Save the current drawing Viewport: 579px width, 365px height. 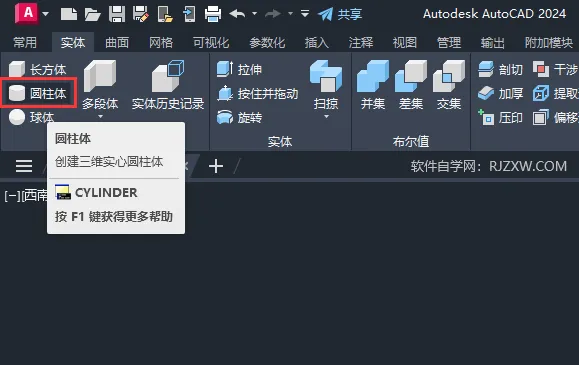[117, 14]
